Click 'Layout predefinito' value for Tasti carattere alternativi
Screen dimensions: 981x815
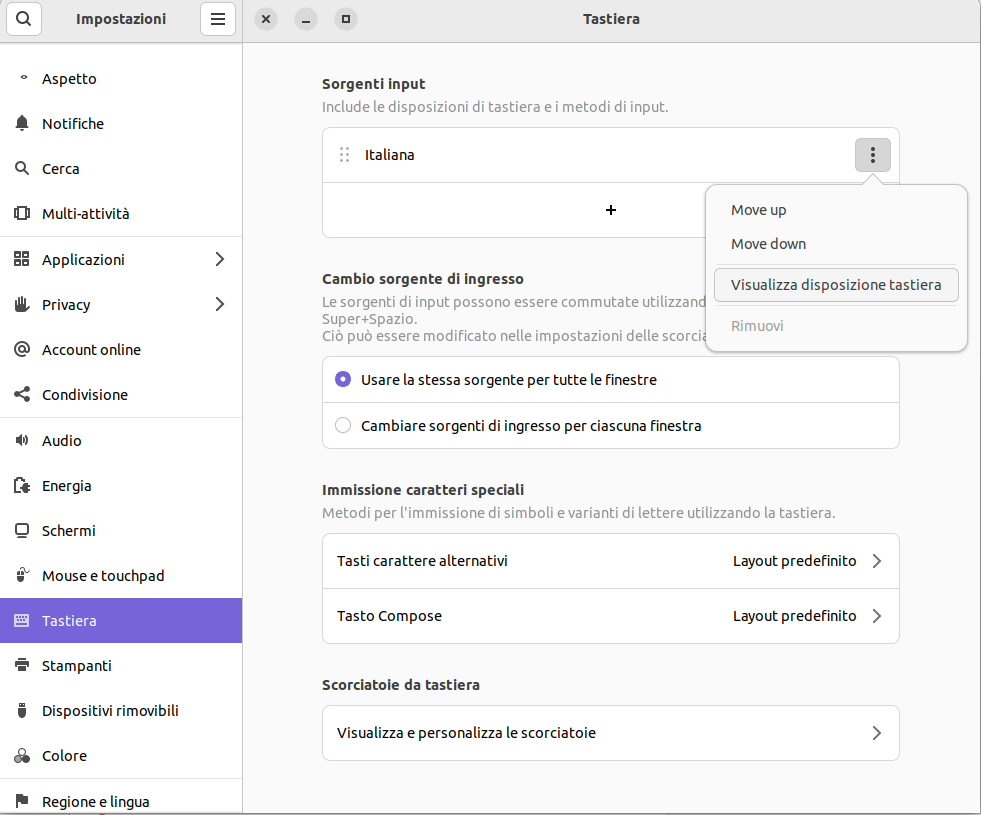(795, 561)
